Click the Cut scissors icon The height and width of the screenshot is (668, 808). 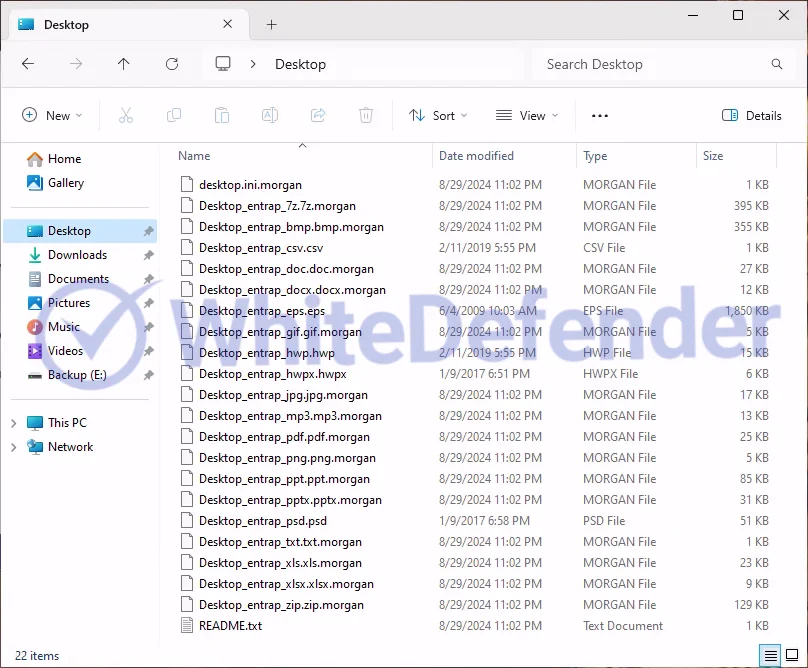(126, 116)
